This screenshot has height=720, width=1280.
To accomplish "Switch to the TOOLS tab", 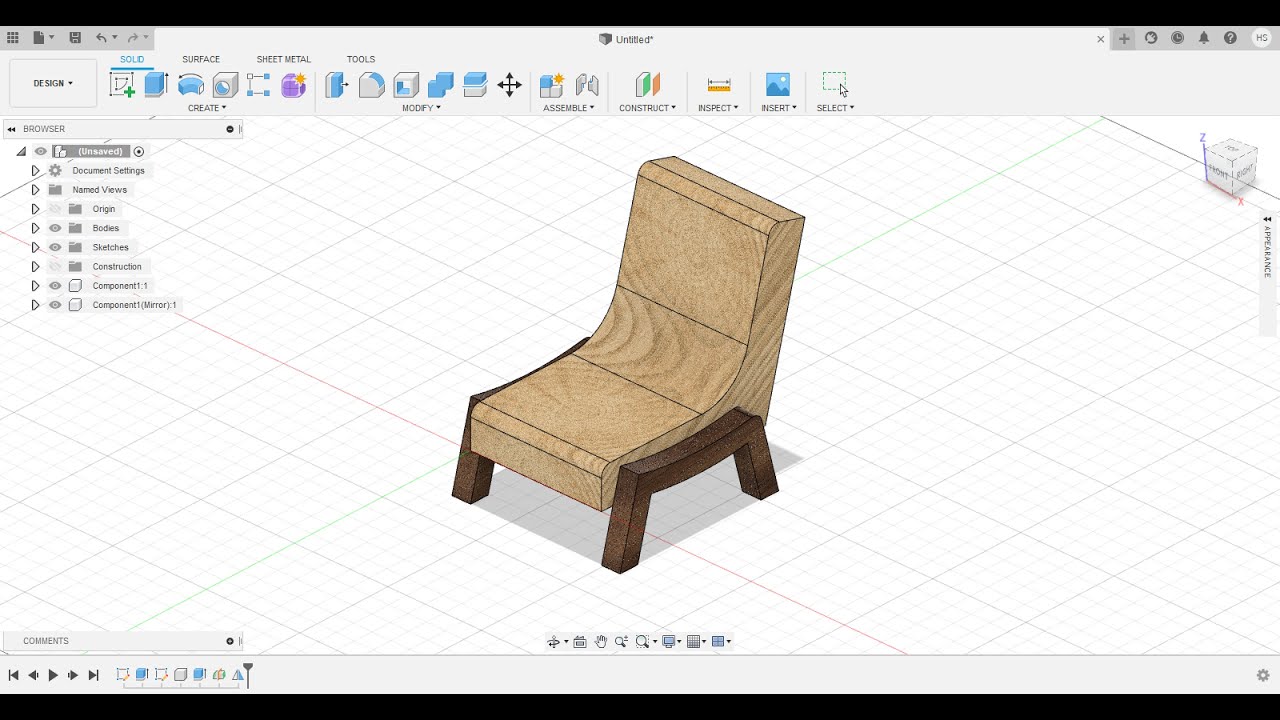I will (x=361, y=60).
